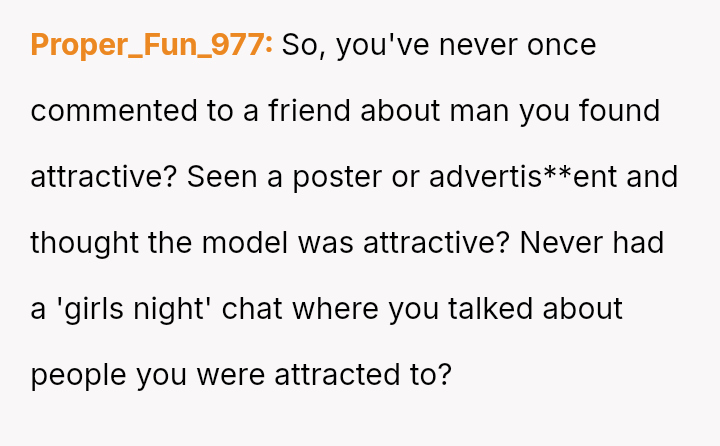This screenshot has width=720, height=446.
Task: Open the Proper_Fun_977 user profile link
Action: click(x=152, y=45)
